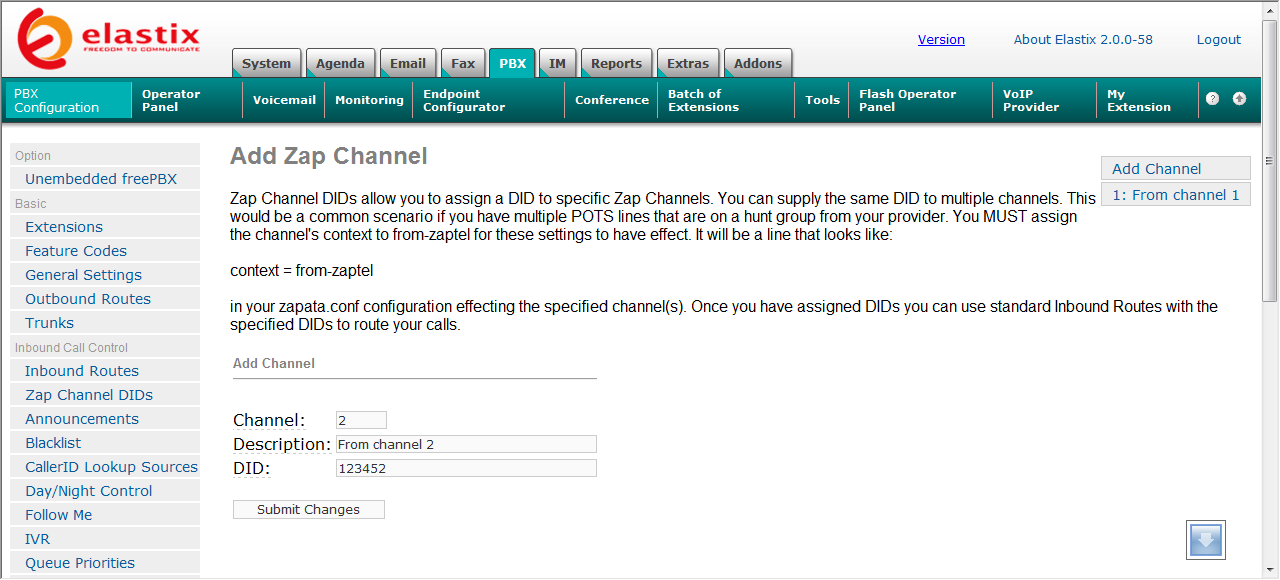Go to Voicemail submenu
Viewport: 1280px width, 580px height.
[x=284, y=100]
